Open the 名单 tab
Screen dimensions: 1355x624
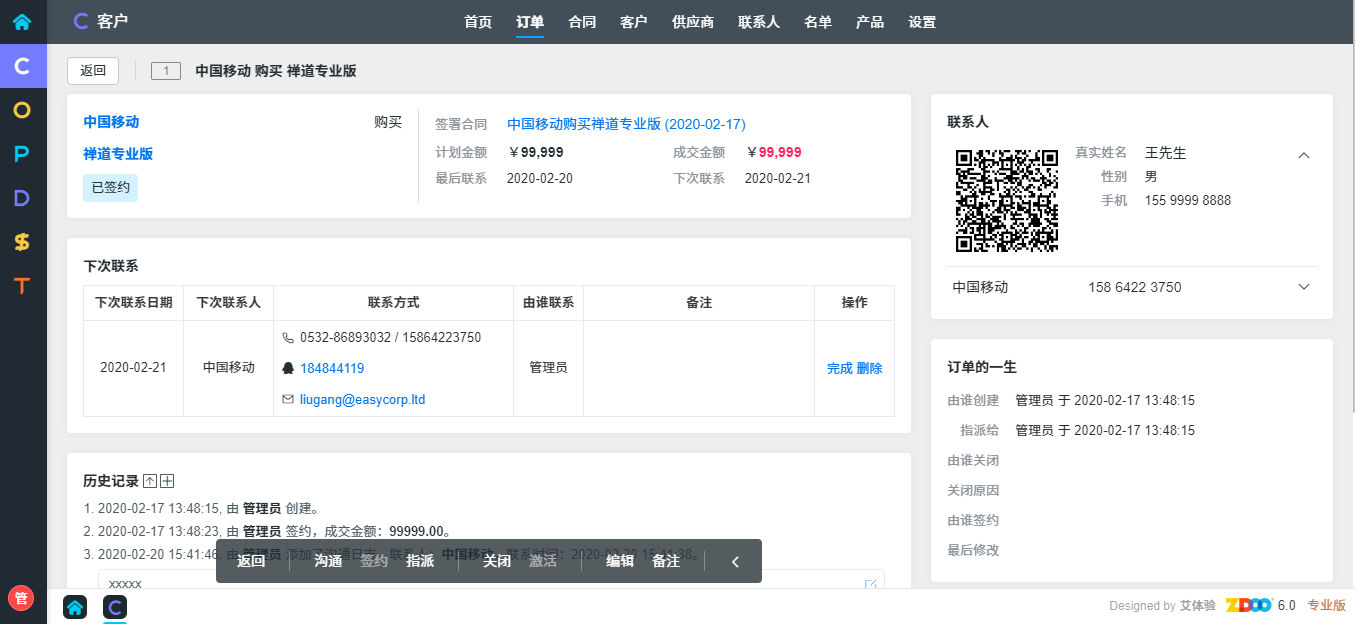818,22
